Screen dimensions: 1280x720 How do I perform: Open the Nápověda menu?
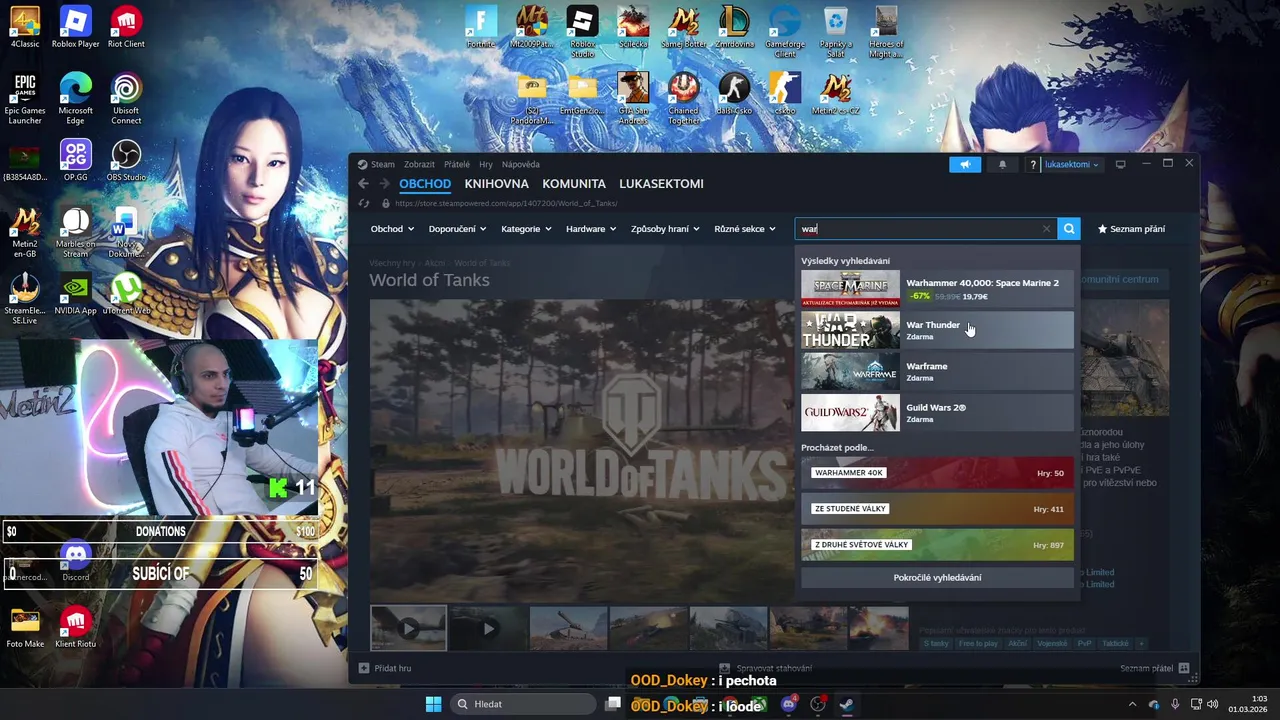[x=521, y=164]
